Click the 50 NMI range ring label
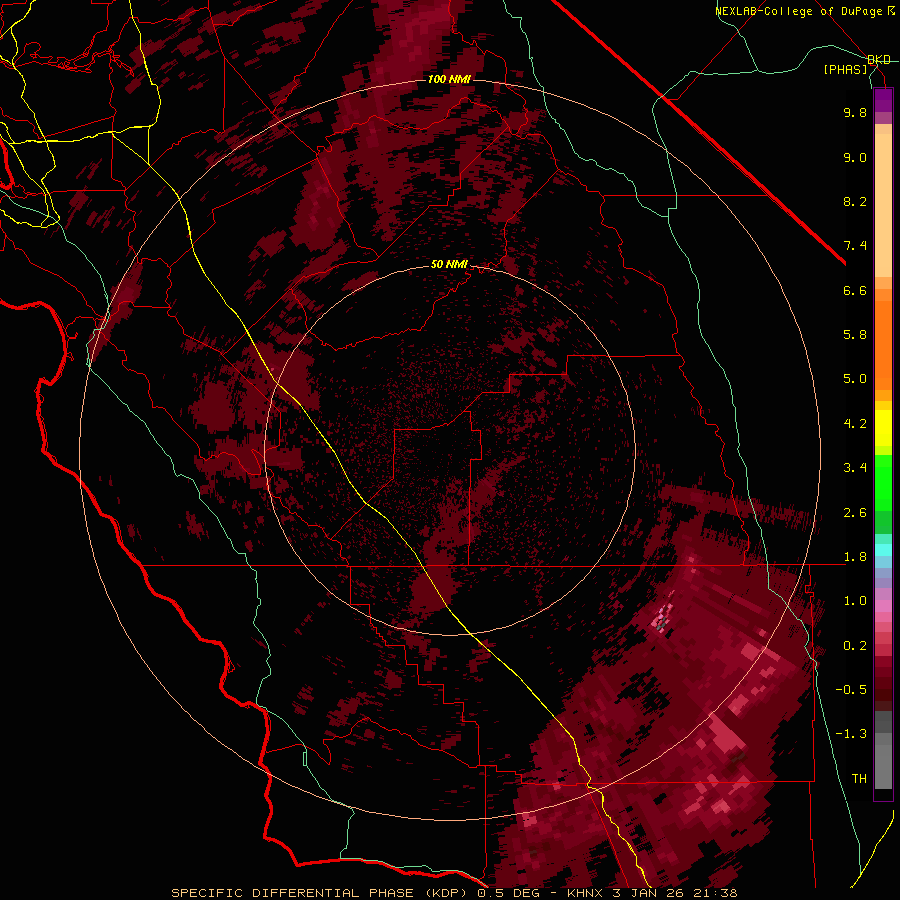The image size is (900, 900). pyautogui.click(x=449, y=264)
